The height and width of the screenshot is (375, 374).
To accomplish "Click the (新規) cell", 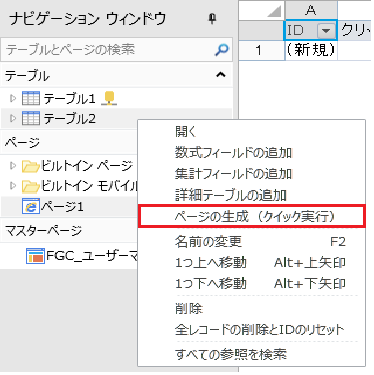I will 311,50.
